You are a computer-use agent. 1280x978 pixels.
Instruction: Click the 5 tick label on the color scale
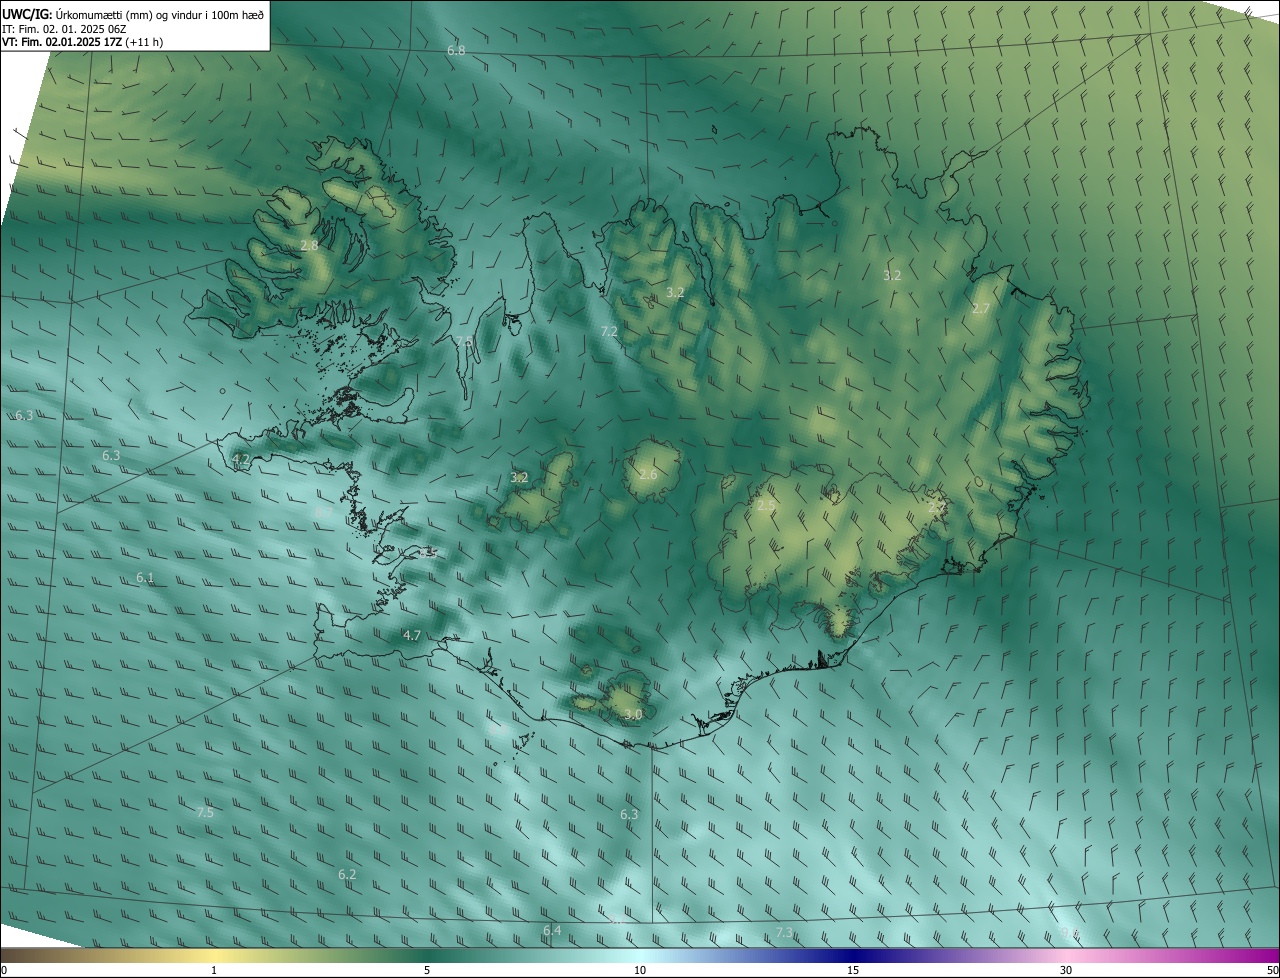[427, 971]
